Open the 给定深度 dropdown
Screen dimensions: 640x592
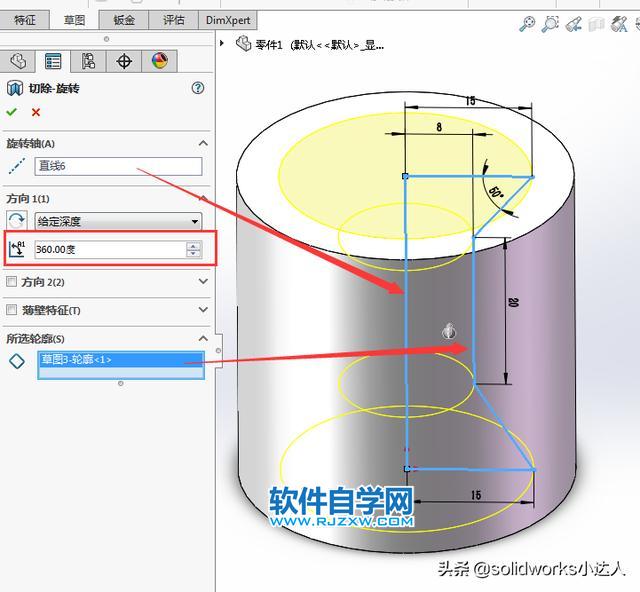click(x=118, y=221)
